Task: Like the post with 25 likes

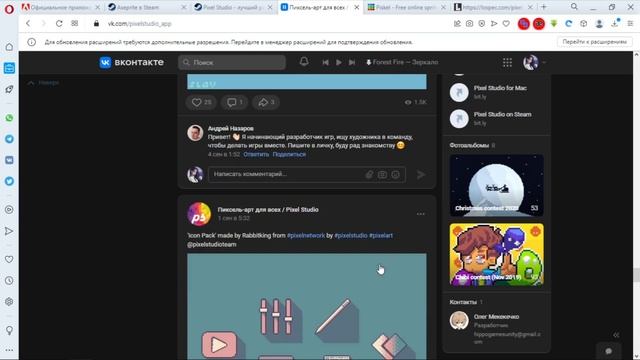Action: (x=202, y=102)
